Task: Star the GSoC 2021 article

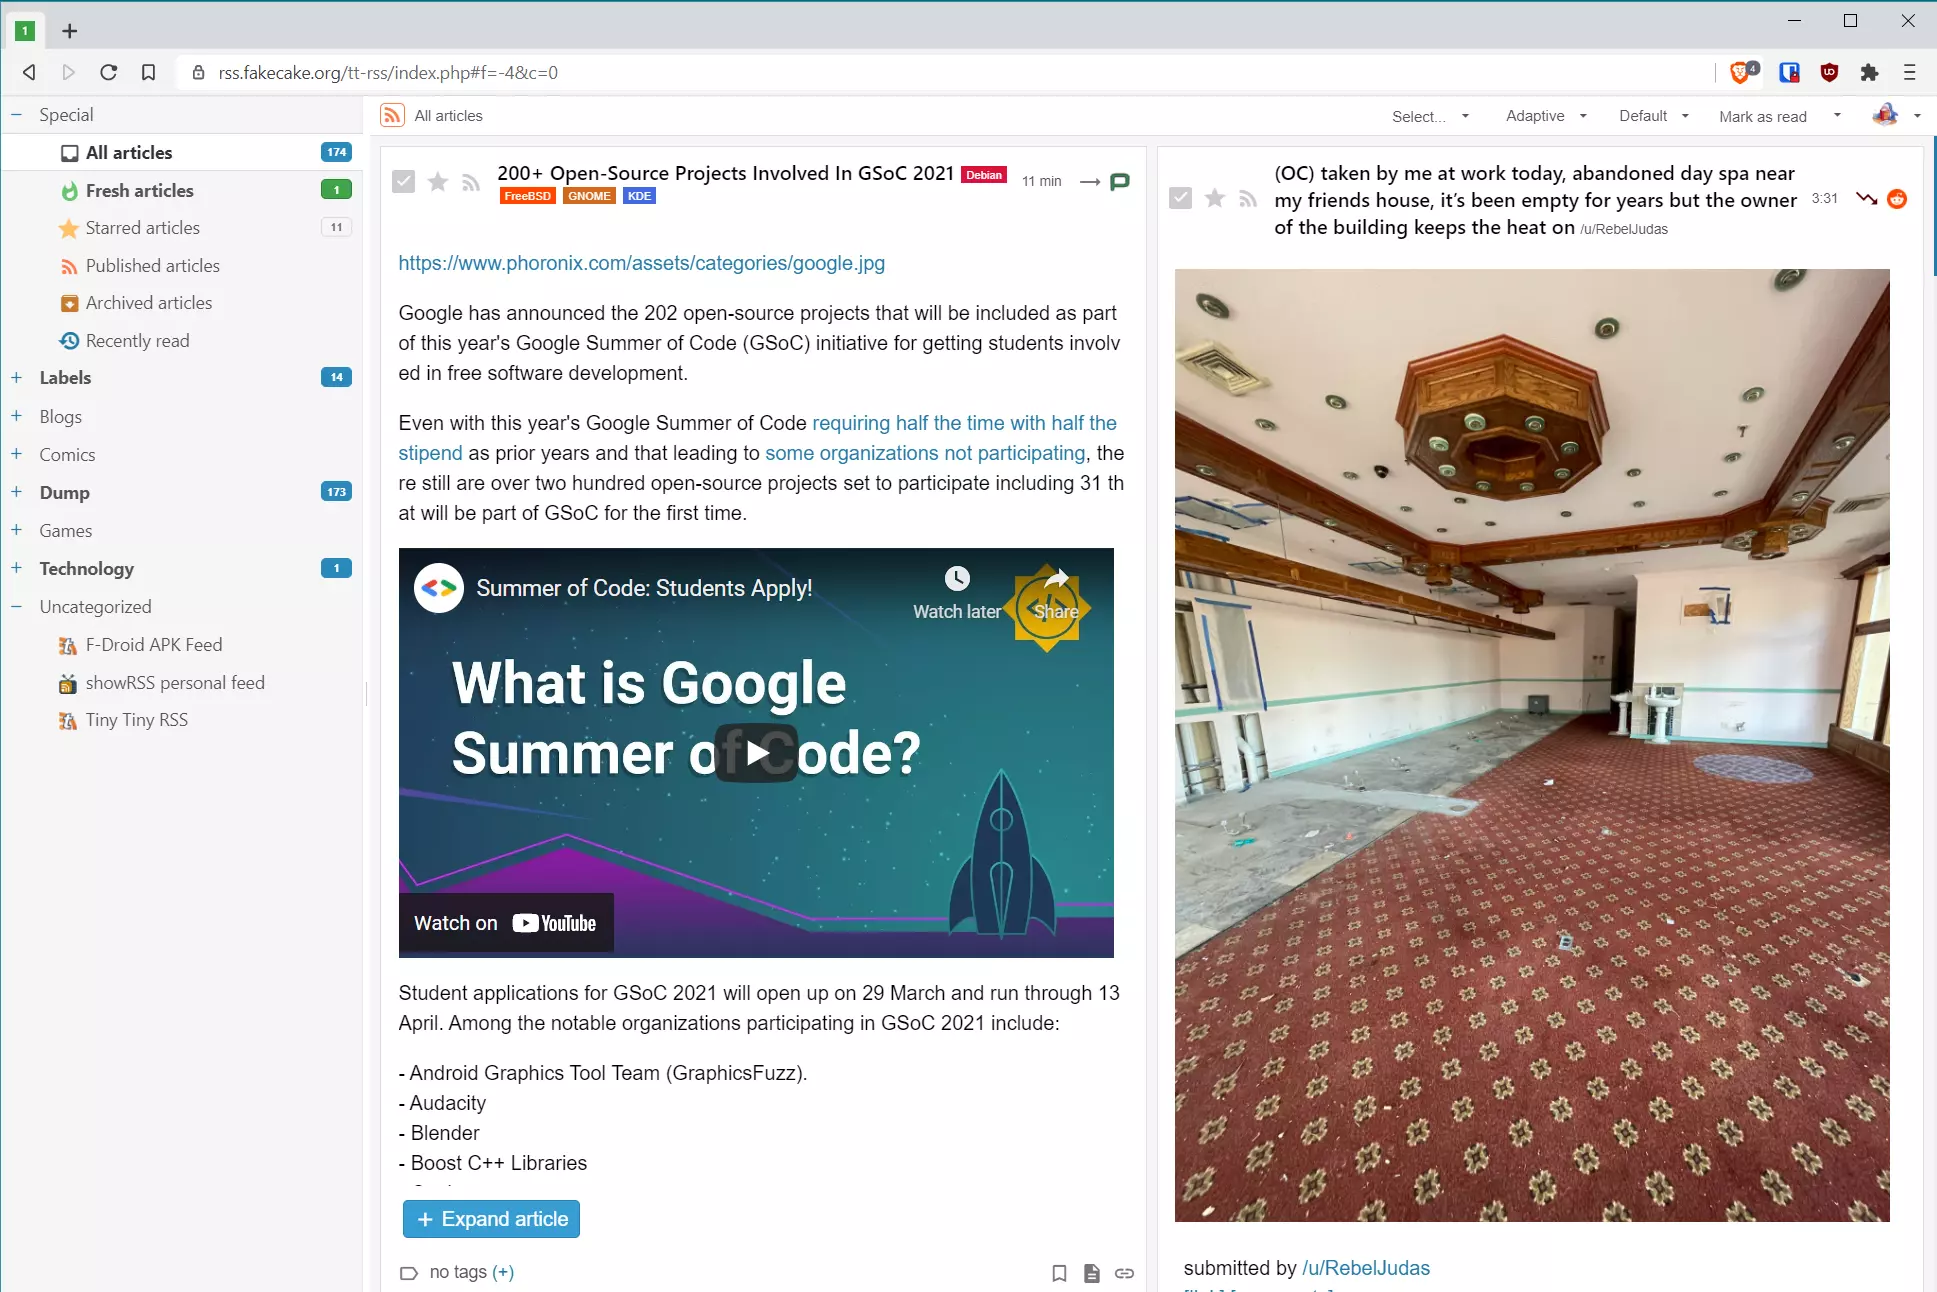Action: tap(438, 181)
